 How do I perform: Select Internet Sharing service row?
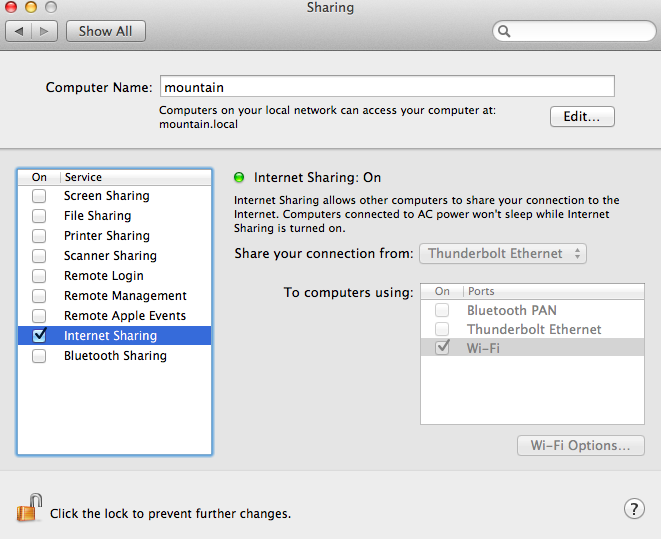coord(114,335)
